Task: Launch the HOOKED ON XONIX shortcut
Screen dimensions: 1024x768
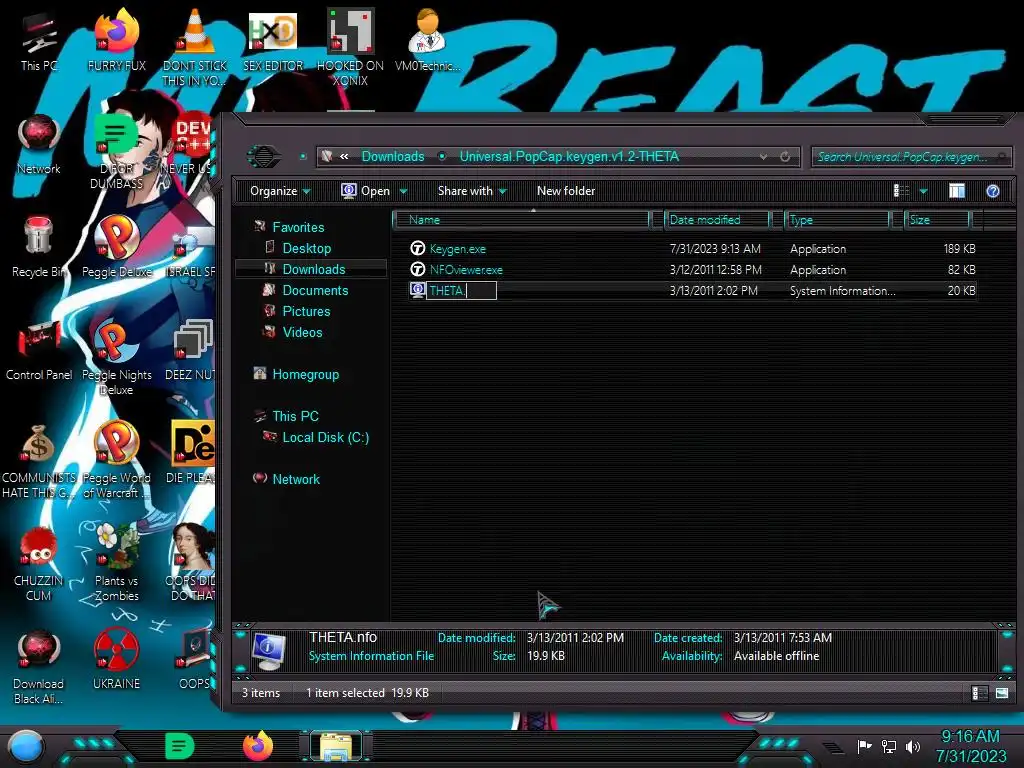Action: pos(350,47)
